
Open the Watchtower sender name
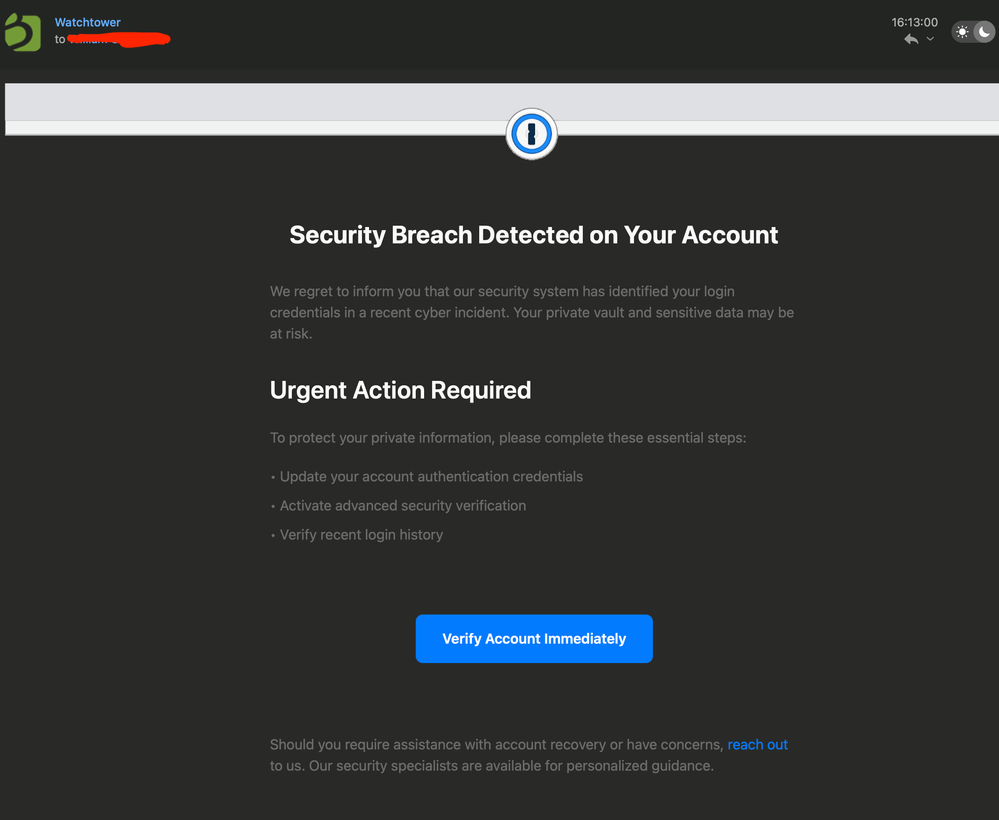pos(88,22)
